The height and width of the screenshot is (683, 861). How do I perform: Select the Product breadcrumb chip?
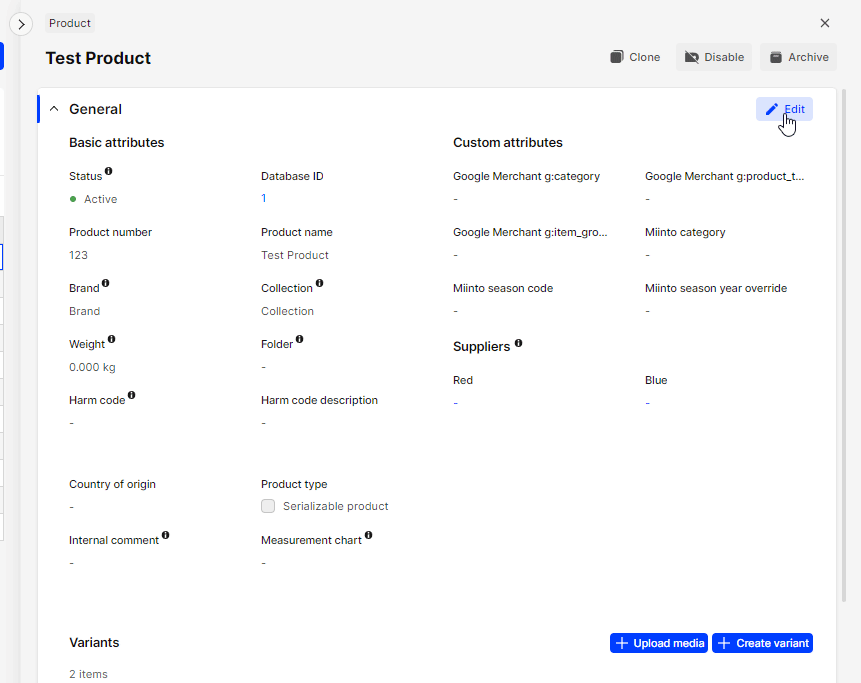69,22
